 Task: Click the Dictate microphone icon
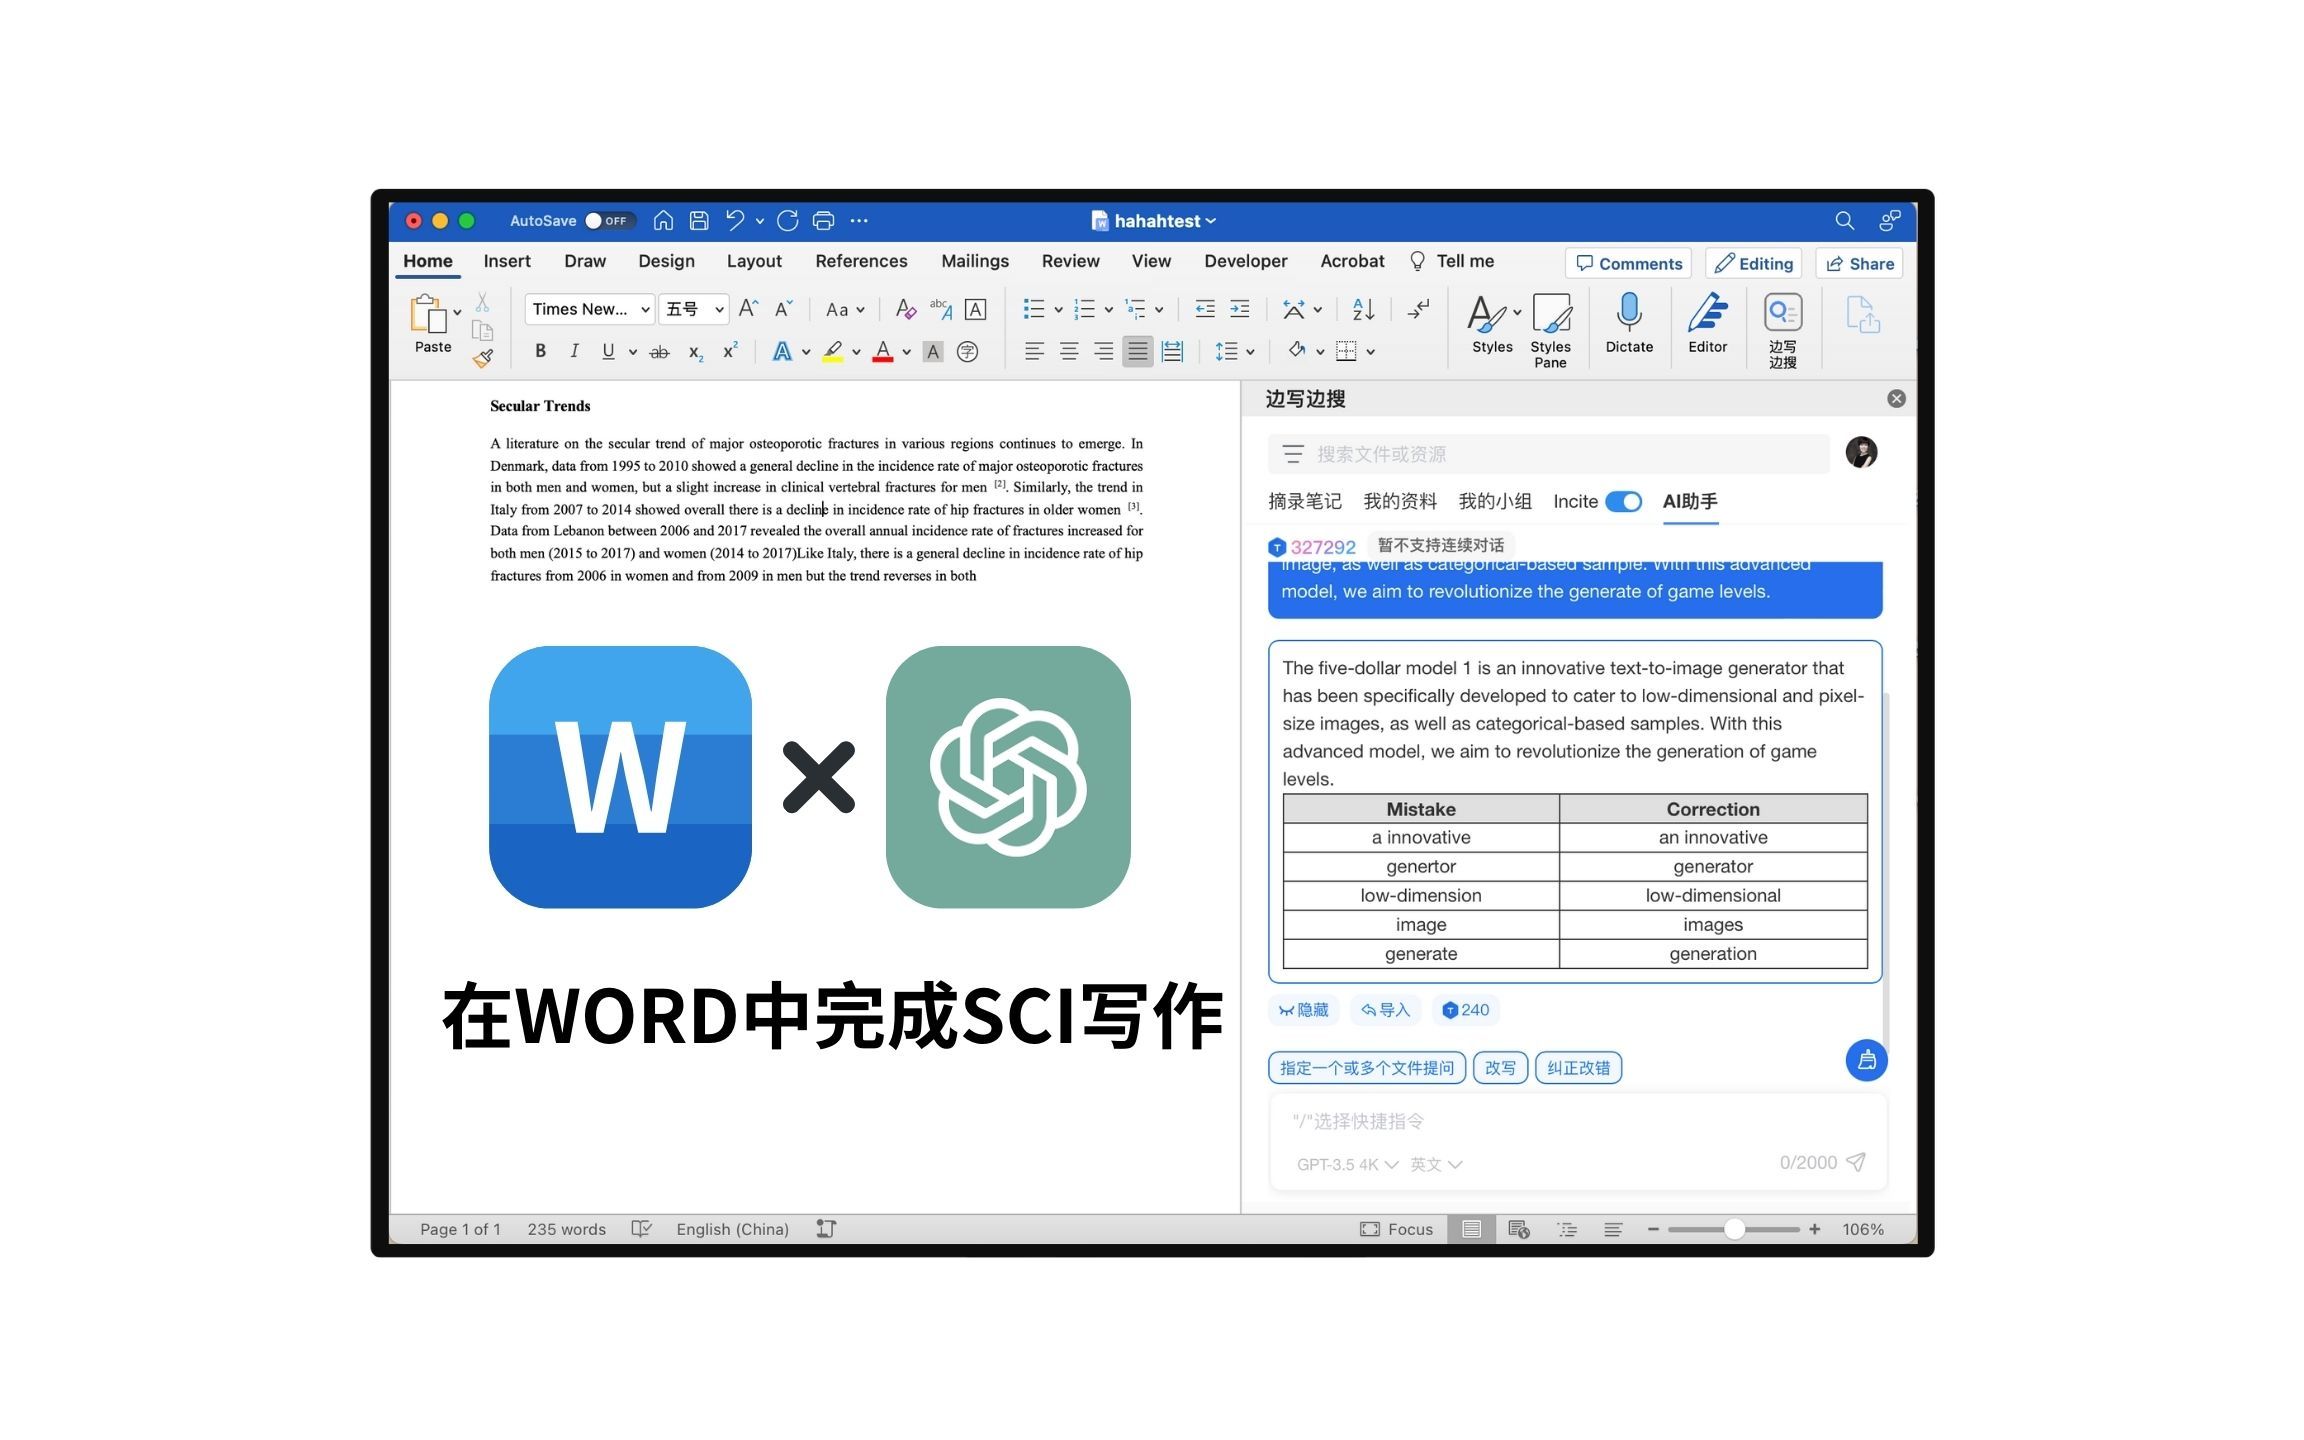(x=1628, y=312)
